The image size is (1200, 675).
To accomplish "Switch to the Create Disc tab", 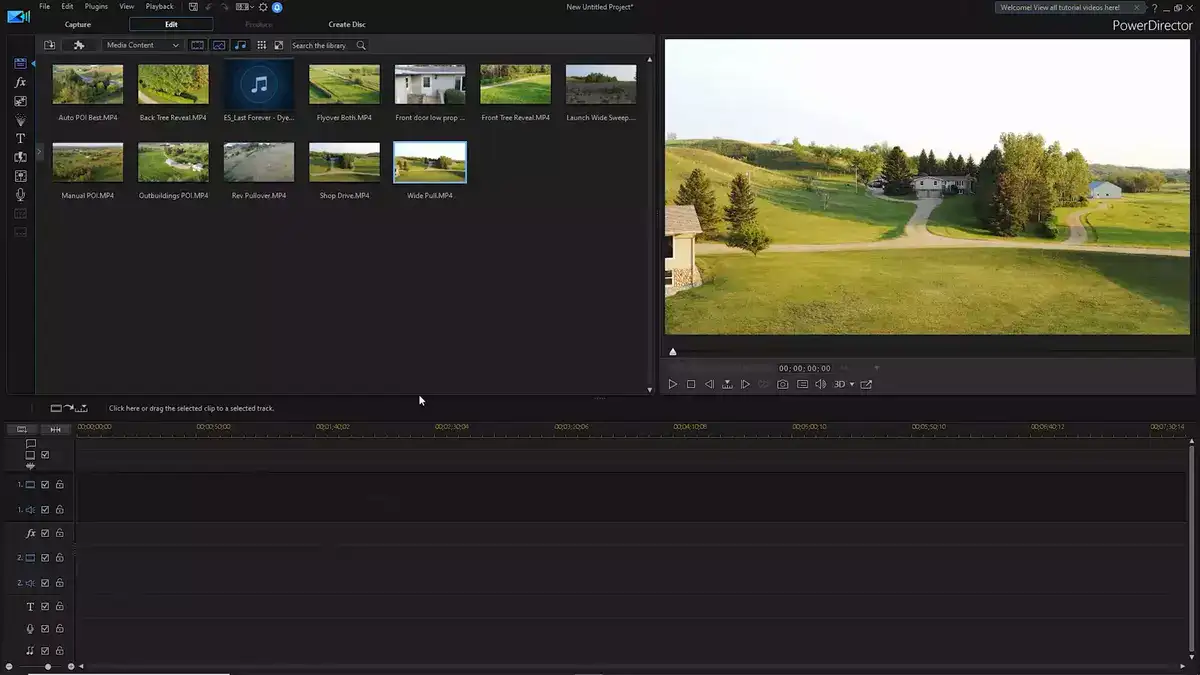I will (x=347, y=24).
